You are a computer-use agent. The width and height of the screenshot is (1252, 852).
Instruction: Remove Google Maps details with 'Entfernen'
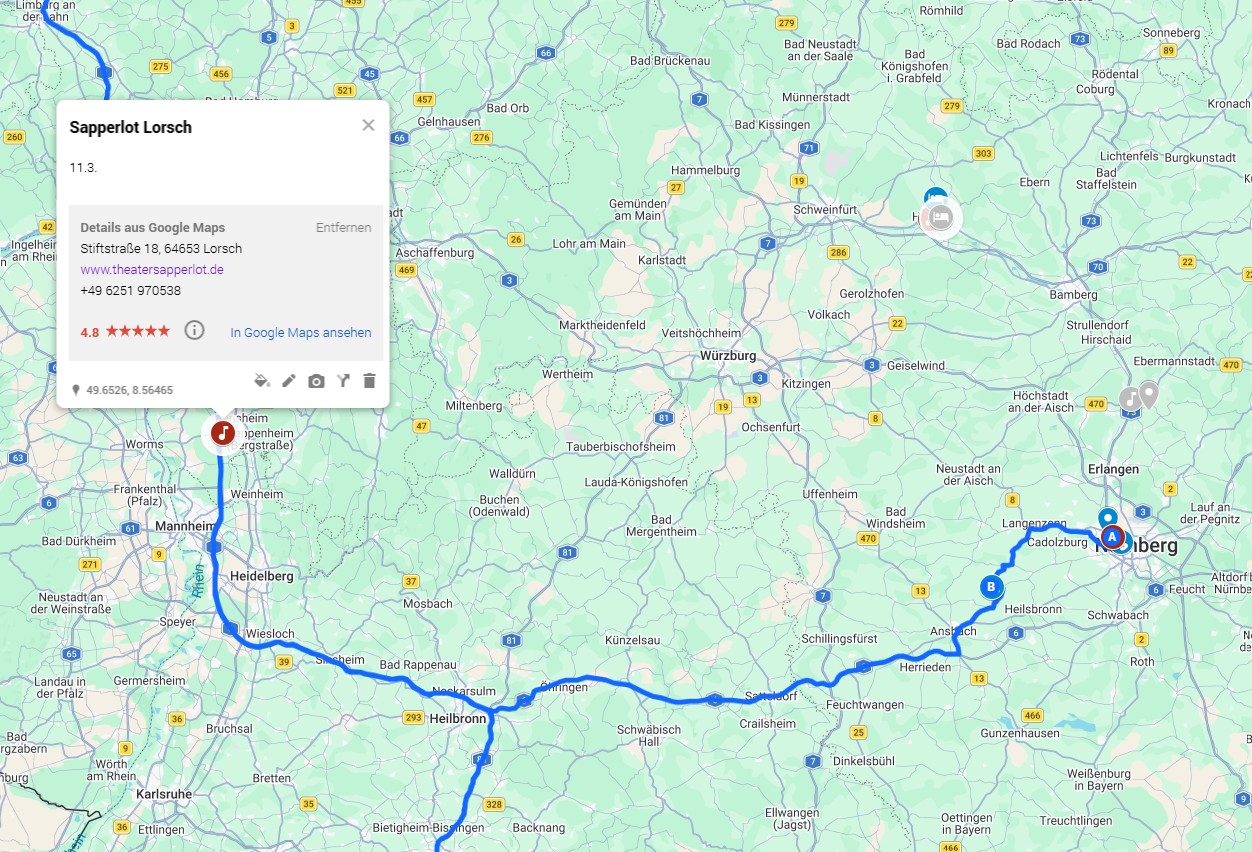tap(344, 228)
